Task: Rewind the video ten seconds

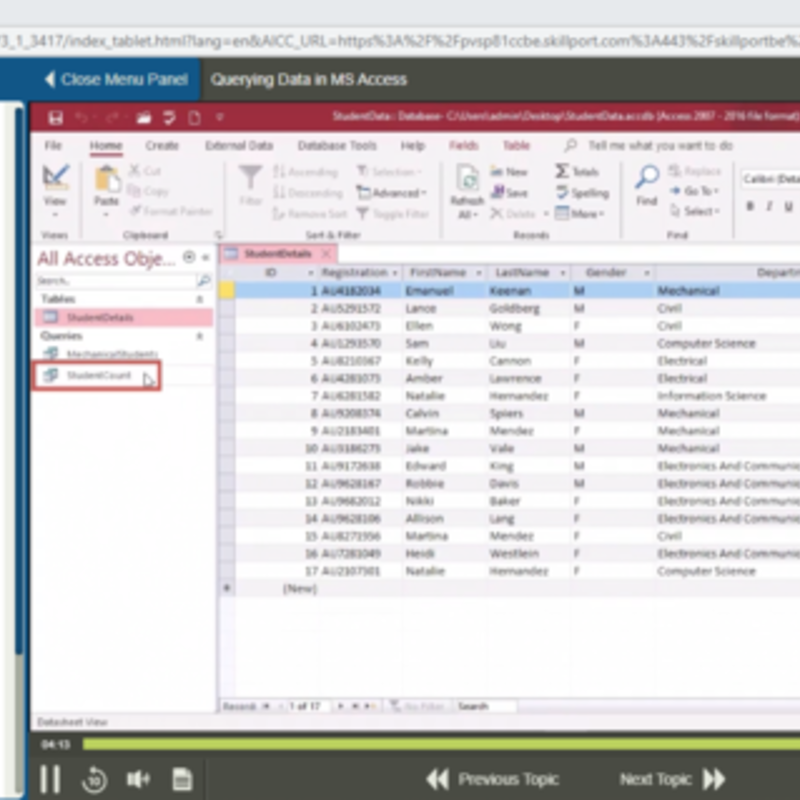Action: pyautogui.click(x=94, y=779)
